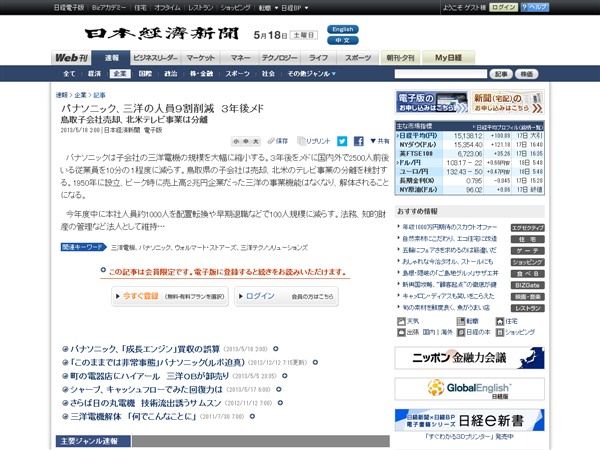Click the English edition button
The image size is (600, 450).
click(342, 29)
